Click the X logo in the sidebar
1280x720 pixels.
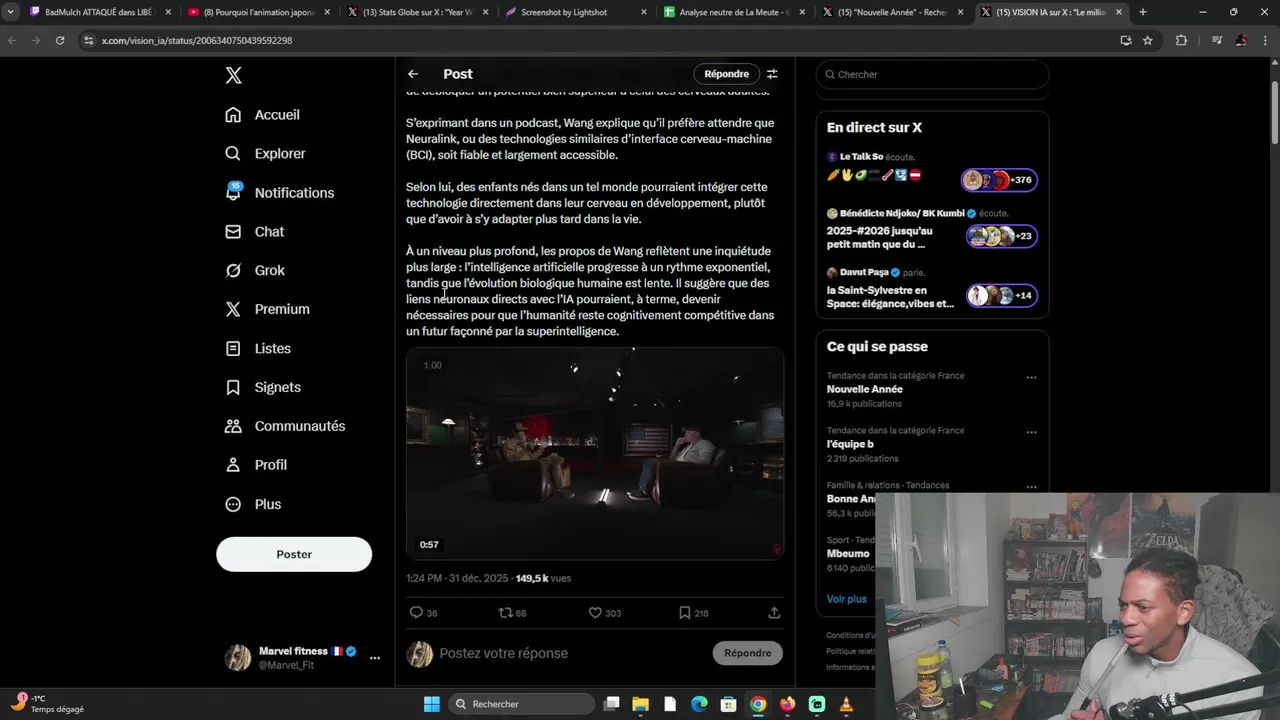coord(233,76)
